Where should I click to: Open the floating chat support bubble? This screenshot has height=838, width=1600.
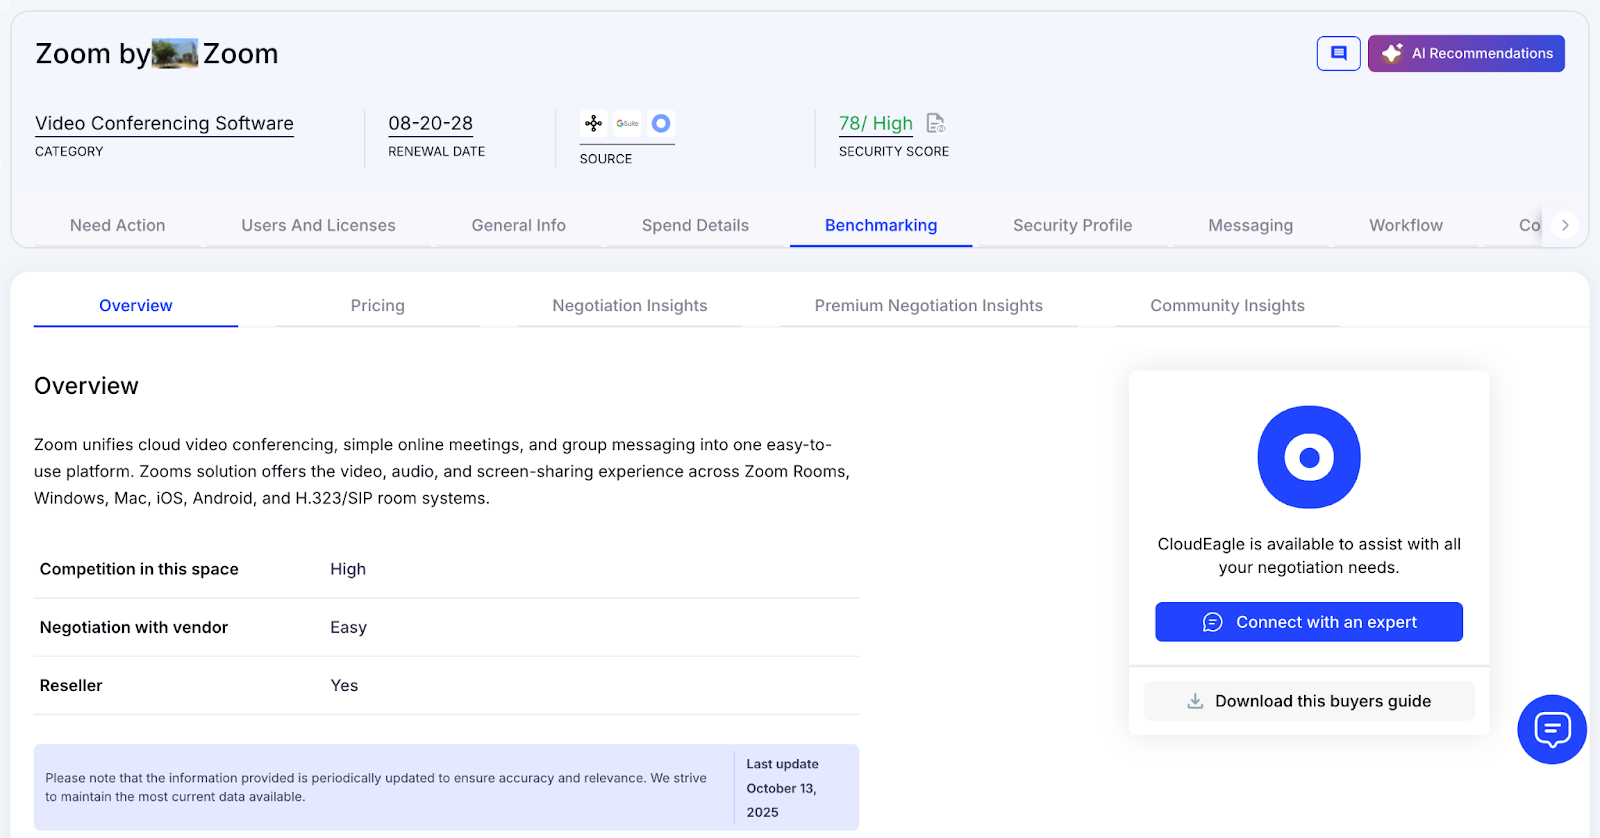(x=1552, y=730)
